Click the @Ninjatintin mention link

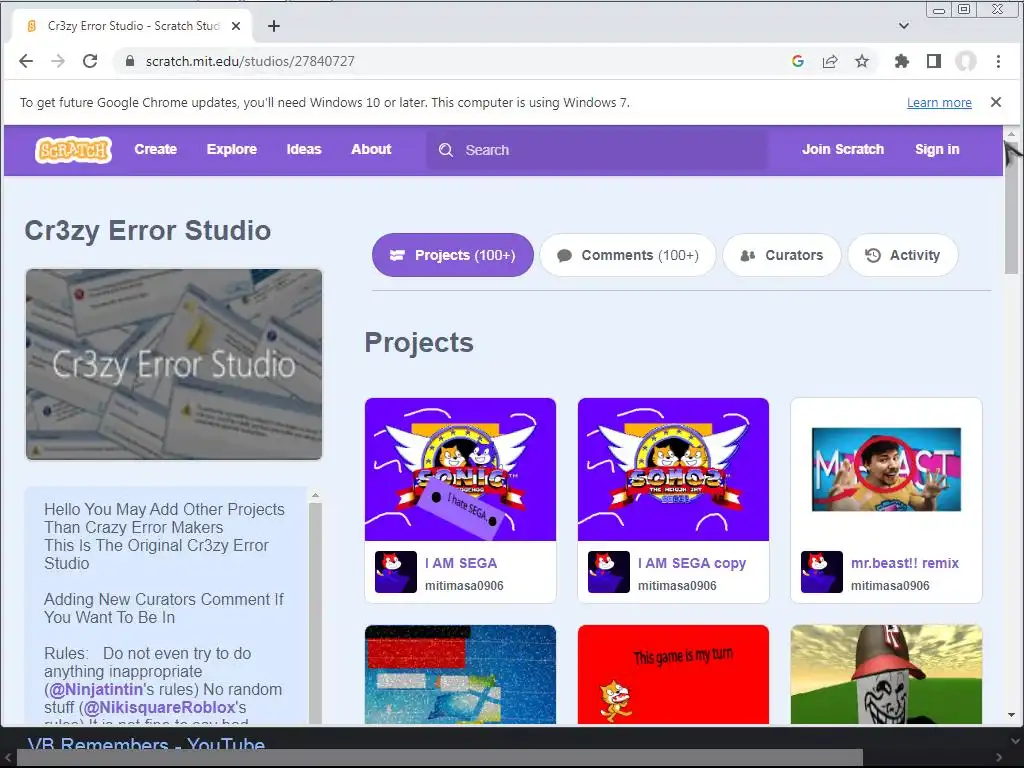point(96,690)
